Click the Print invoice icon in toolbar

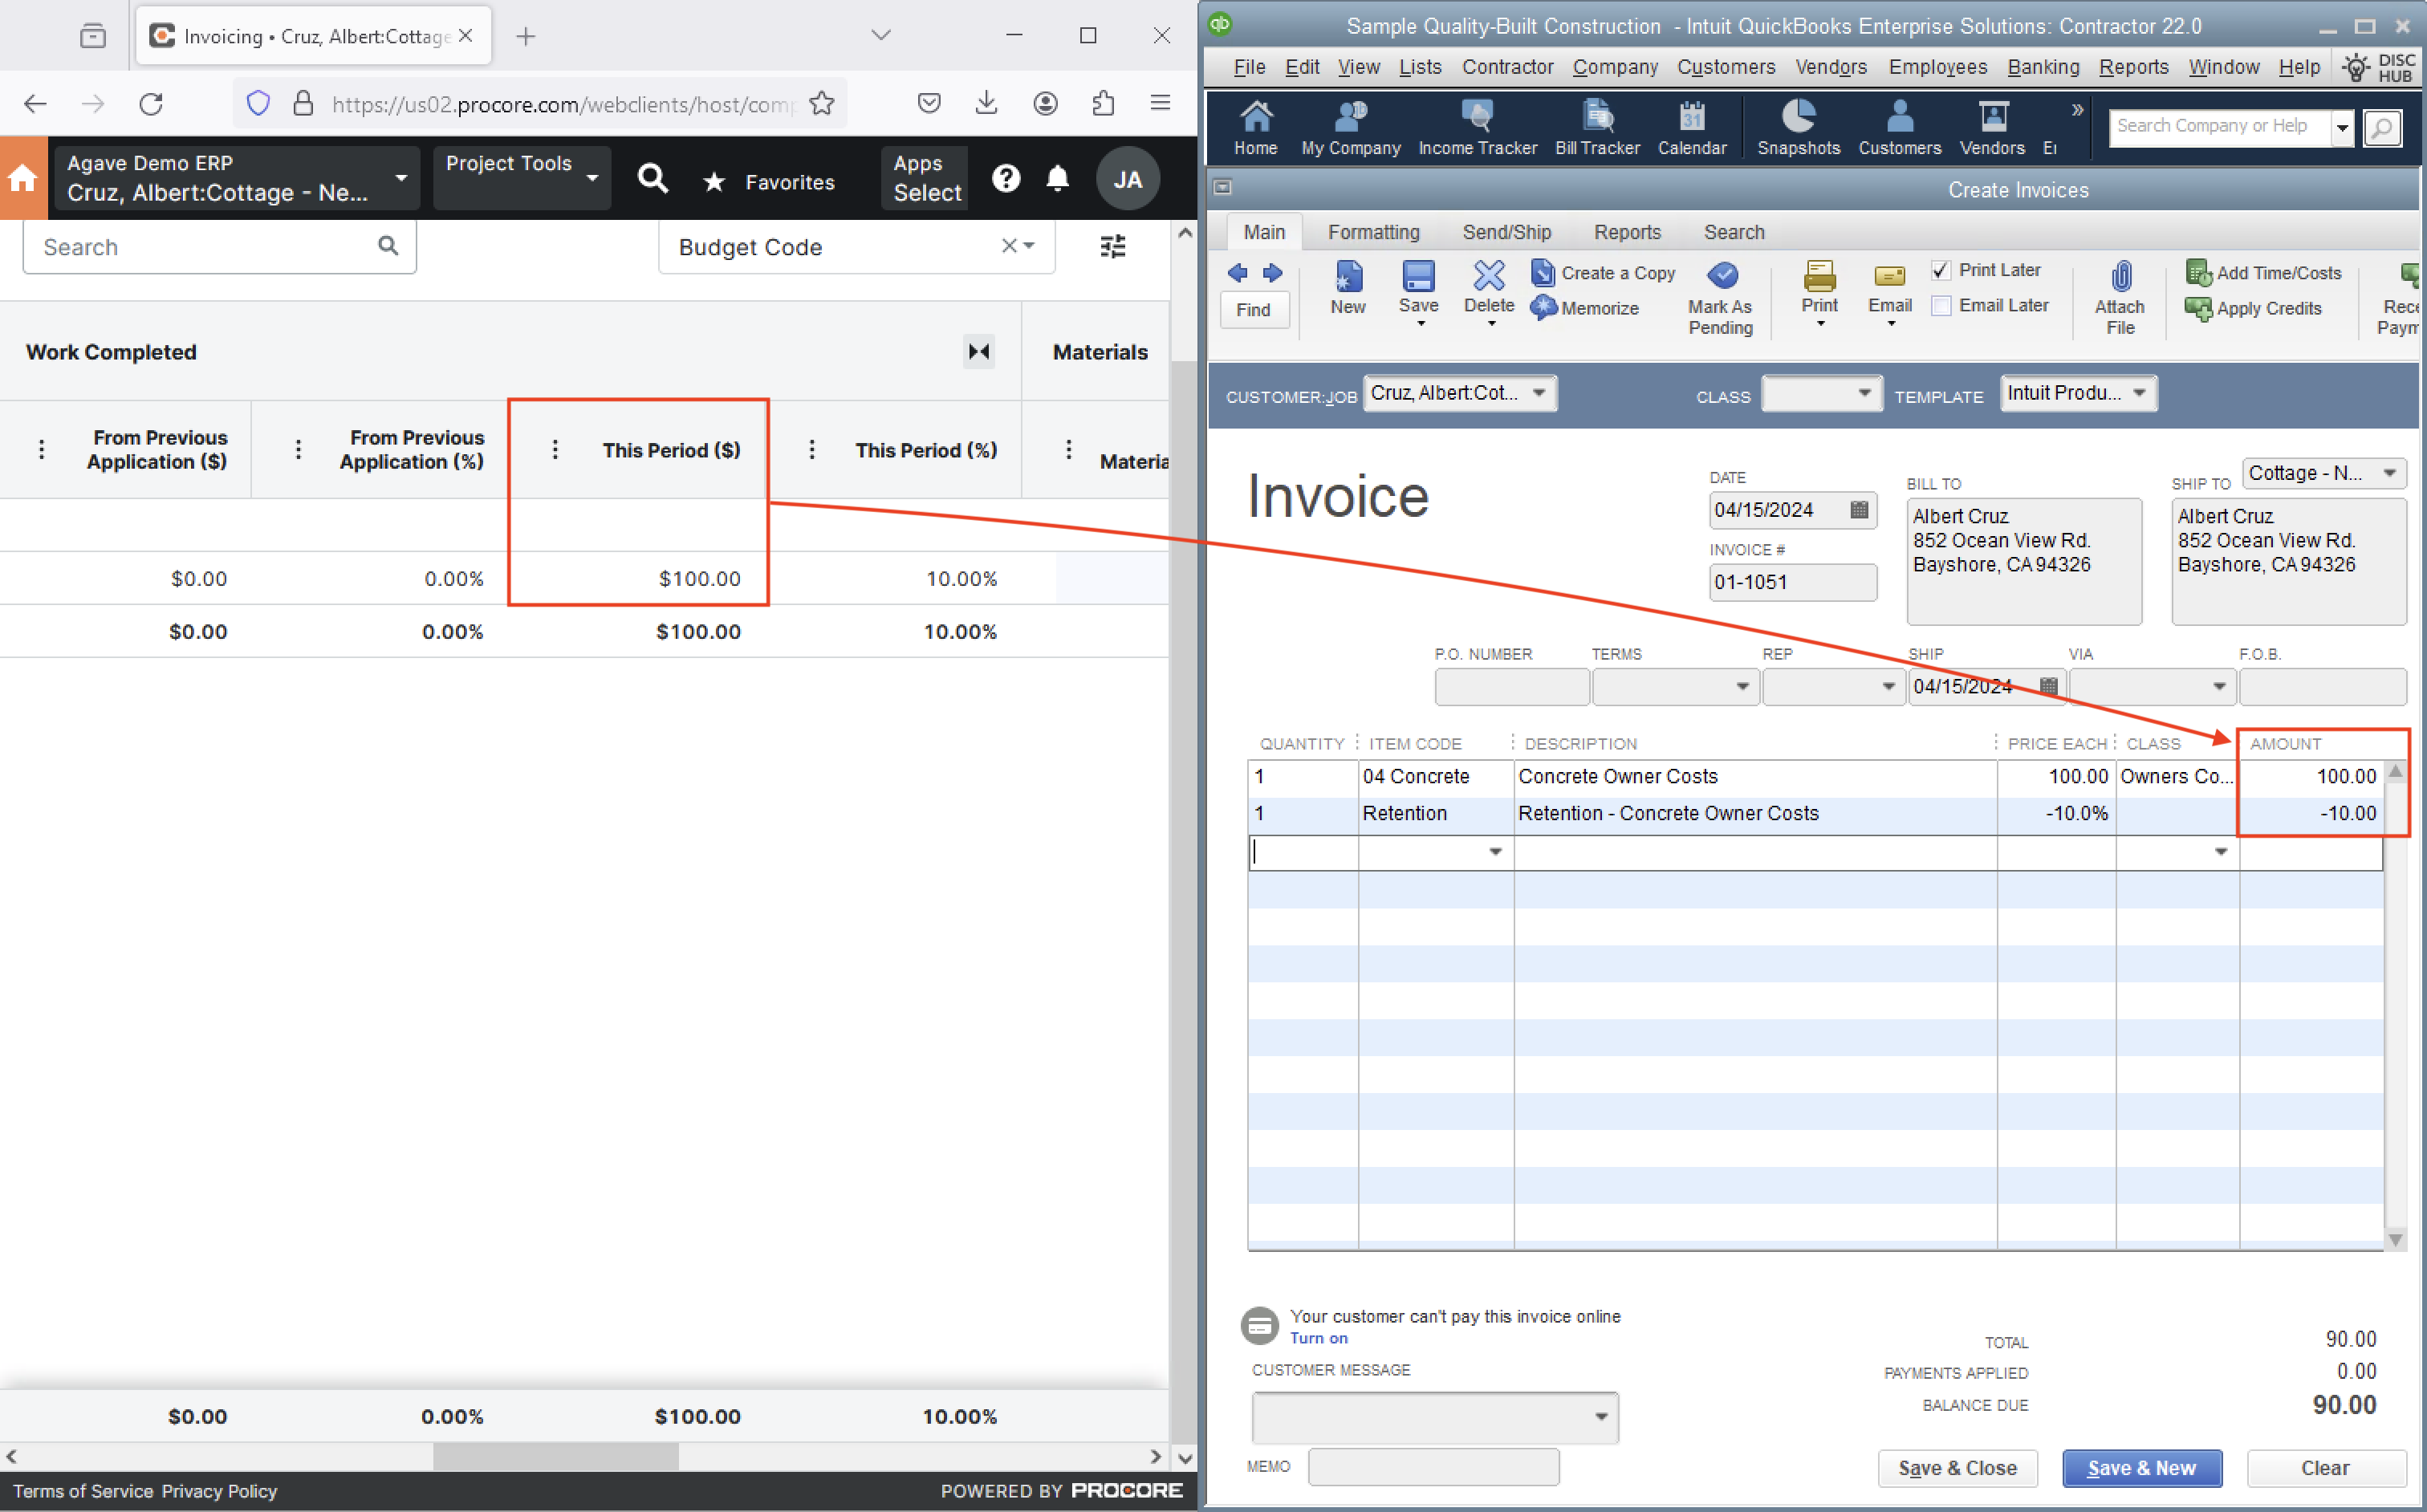click(1819, 282)
